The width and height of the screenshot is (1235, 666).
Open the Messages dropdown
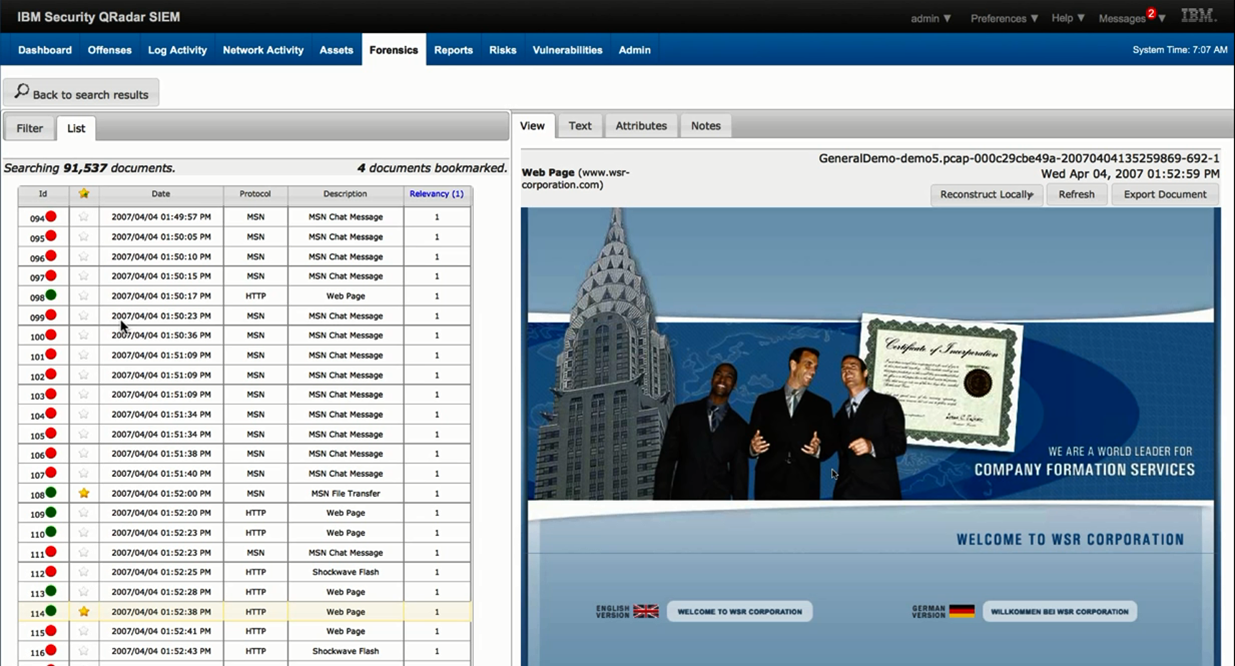[1132, 18]
